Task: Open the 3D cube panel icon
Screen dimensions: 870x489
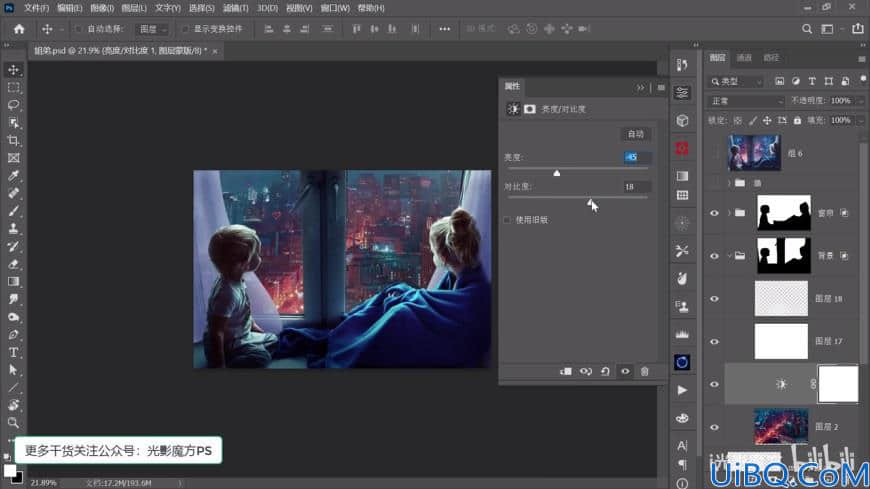Action: click(x=682, y=120)
